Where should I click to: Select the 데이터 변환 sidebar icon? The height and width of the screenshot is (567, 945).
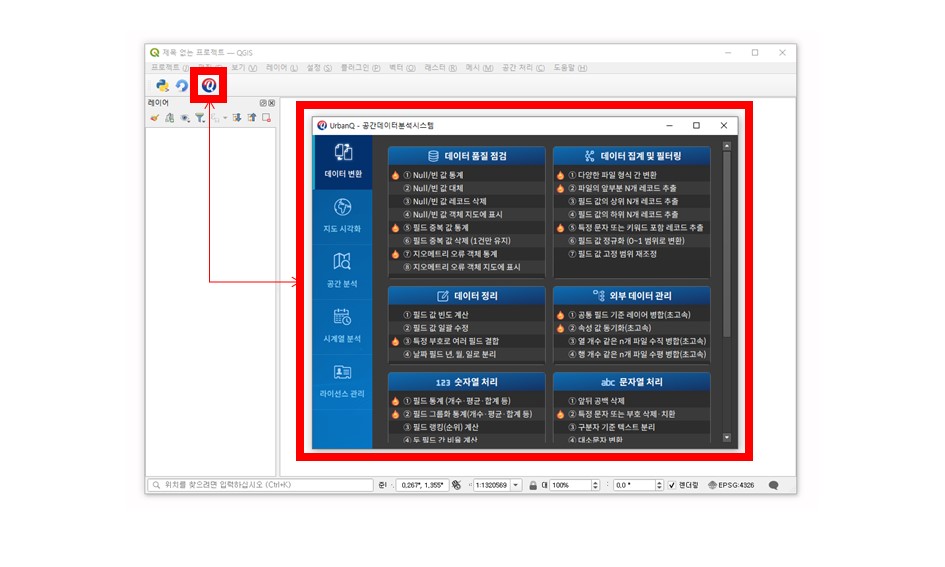point(342,160)
